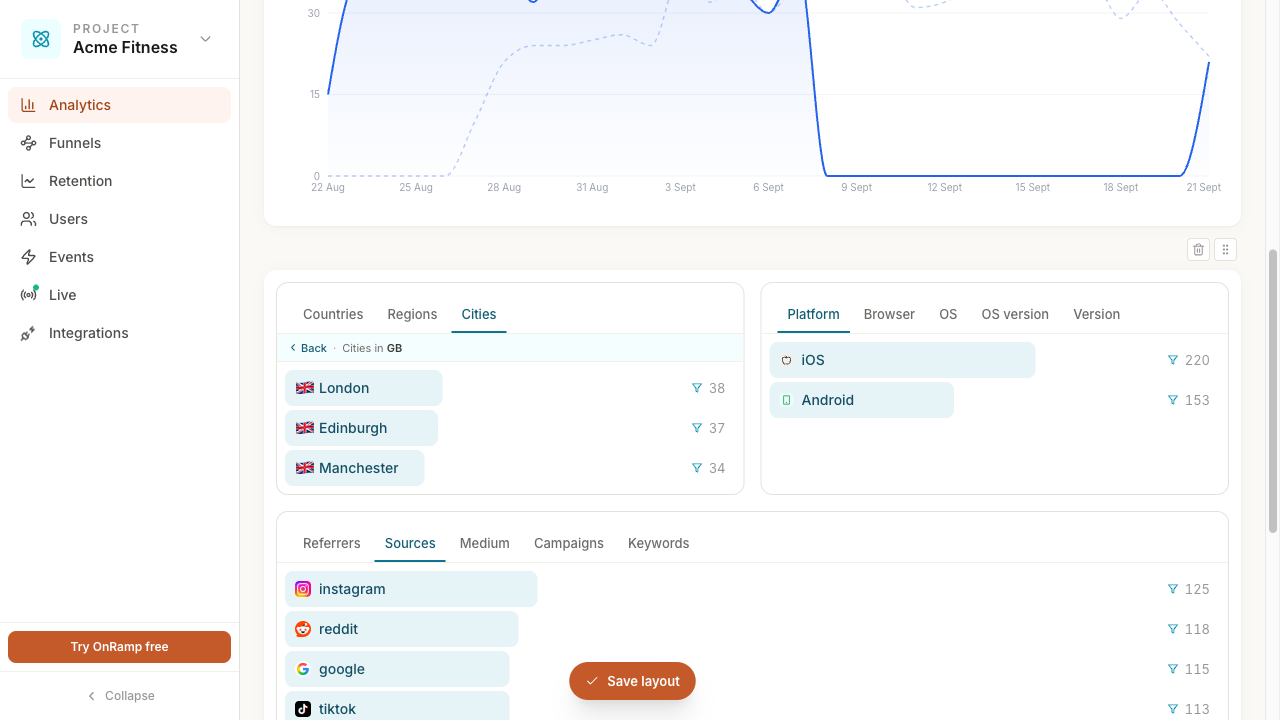Click the Acme Fitness project logo icon

[x=41, y=39]
